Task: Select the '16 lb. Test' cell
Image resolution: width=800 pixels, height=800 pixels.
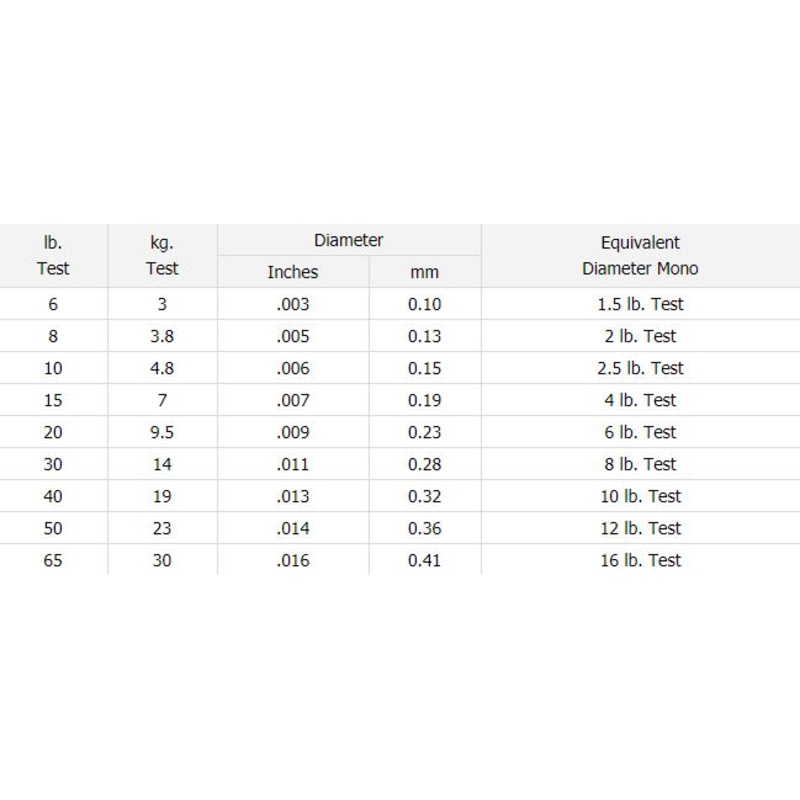Action: tap(640, 560)
